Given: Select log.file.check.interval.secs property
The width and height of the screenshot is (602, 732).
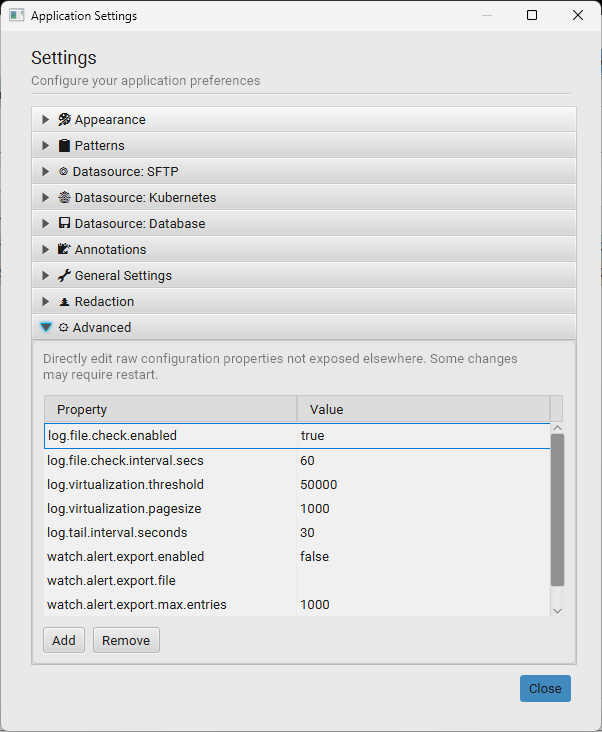Looking at the screenshot, I should [125, 461].
